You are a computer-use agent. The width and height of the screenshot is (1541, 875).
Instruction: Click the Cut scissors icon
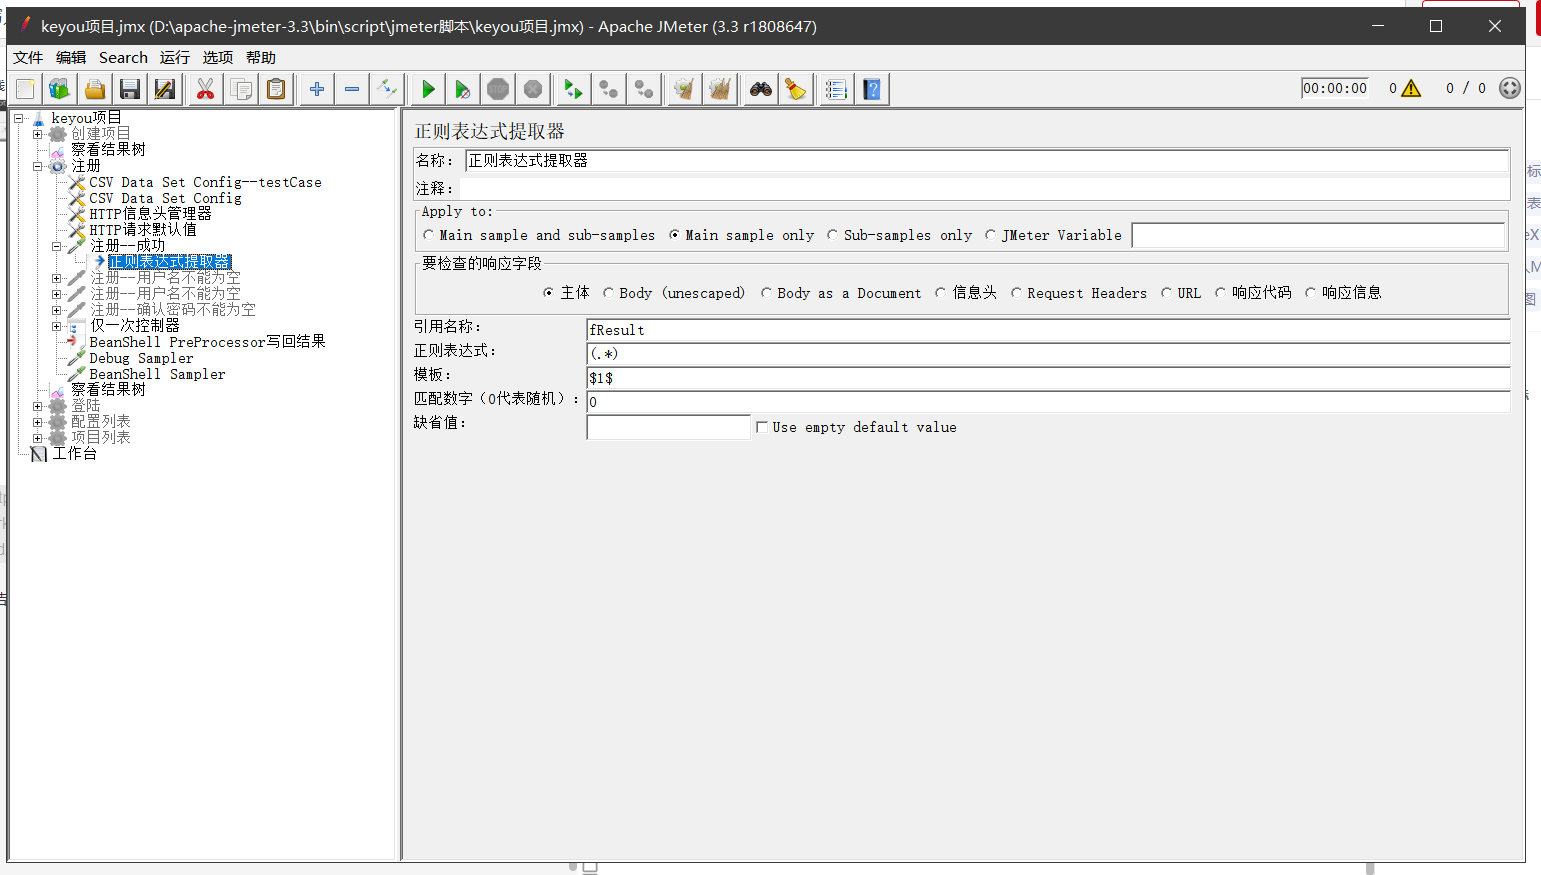[x=204, y=89]
